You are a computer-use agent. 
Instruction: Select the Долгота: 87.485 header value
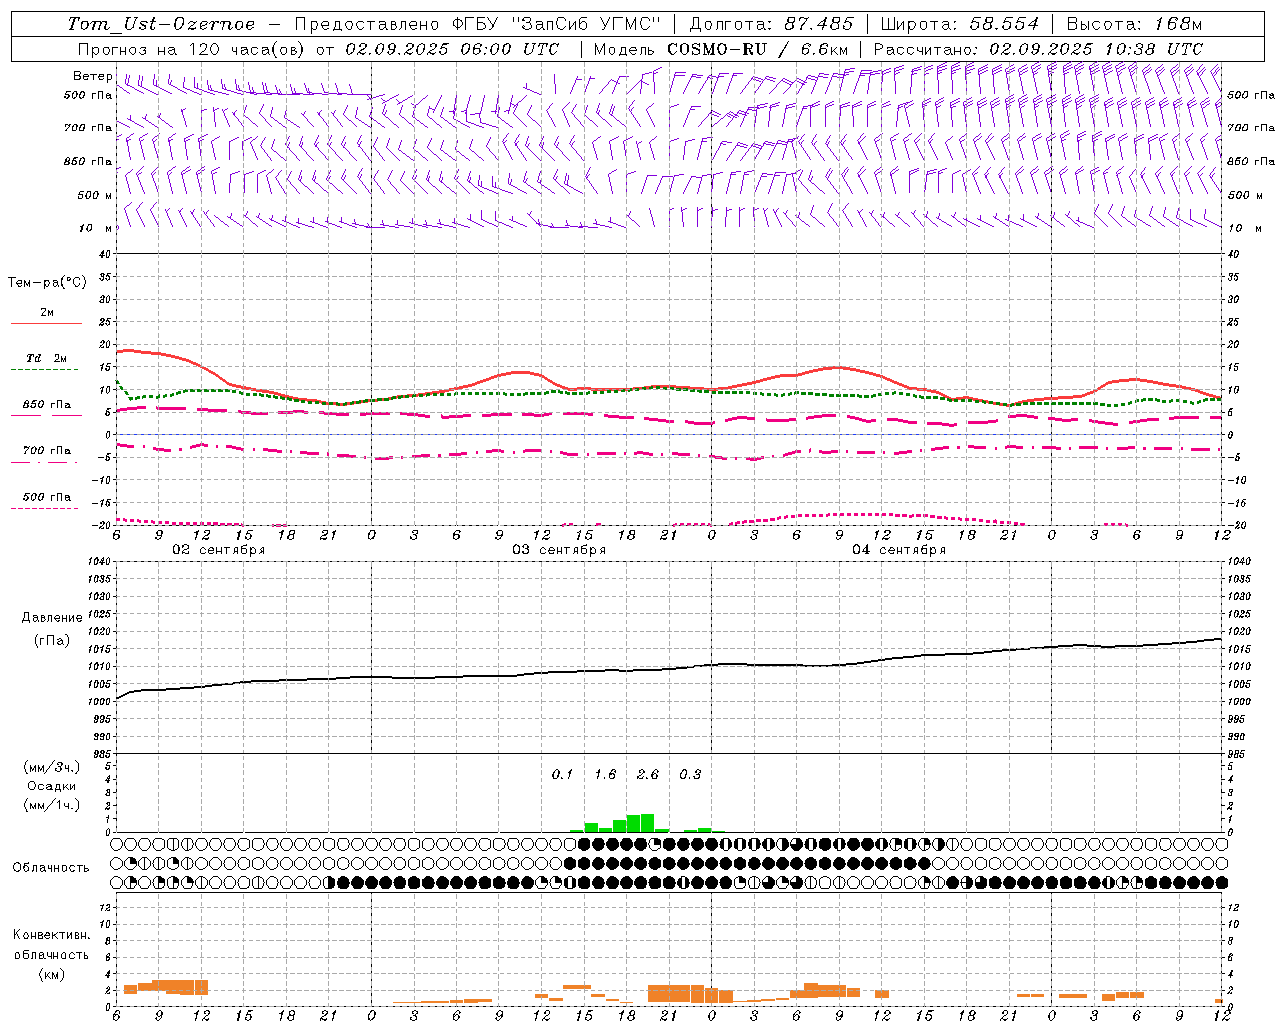pos(771,24)
